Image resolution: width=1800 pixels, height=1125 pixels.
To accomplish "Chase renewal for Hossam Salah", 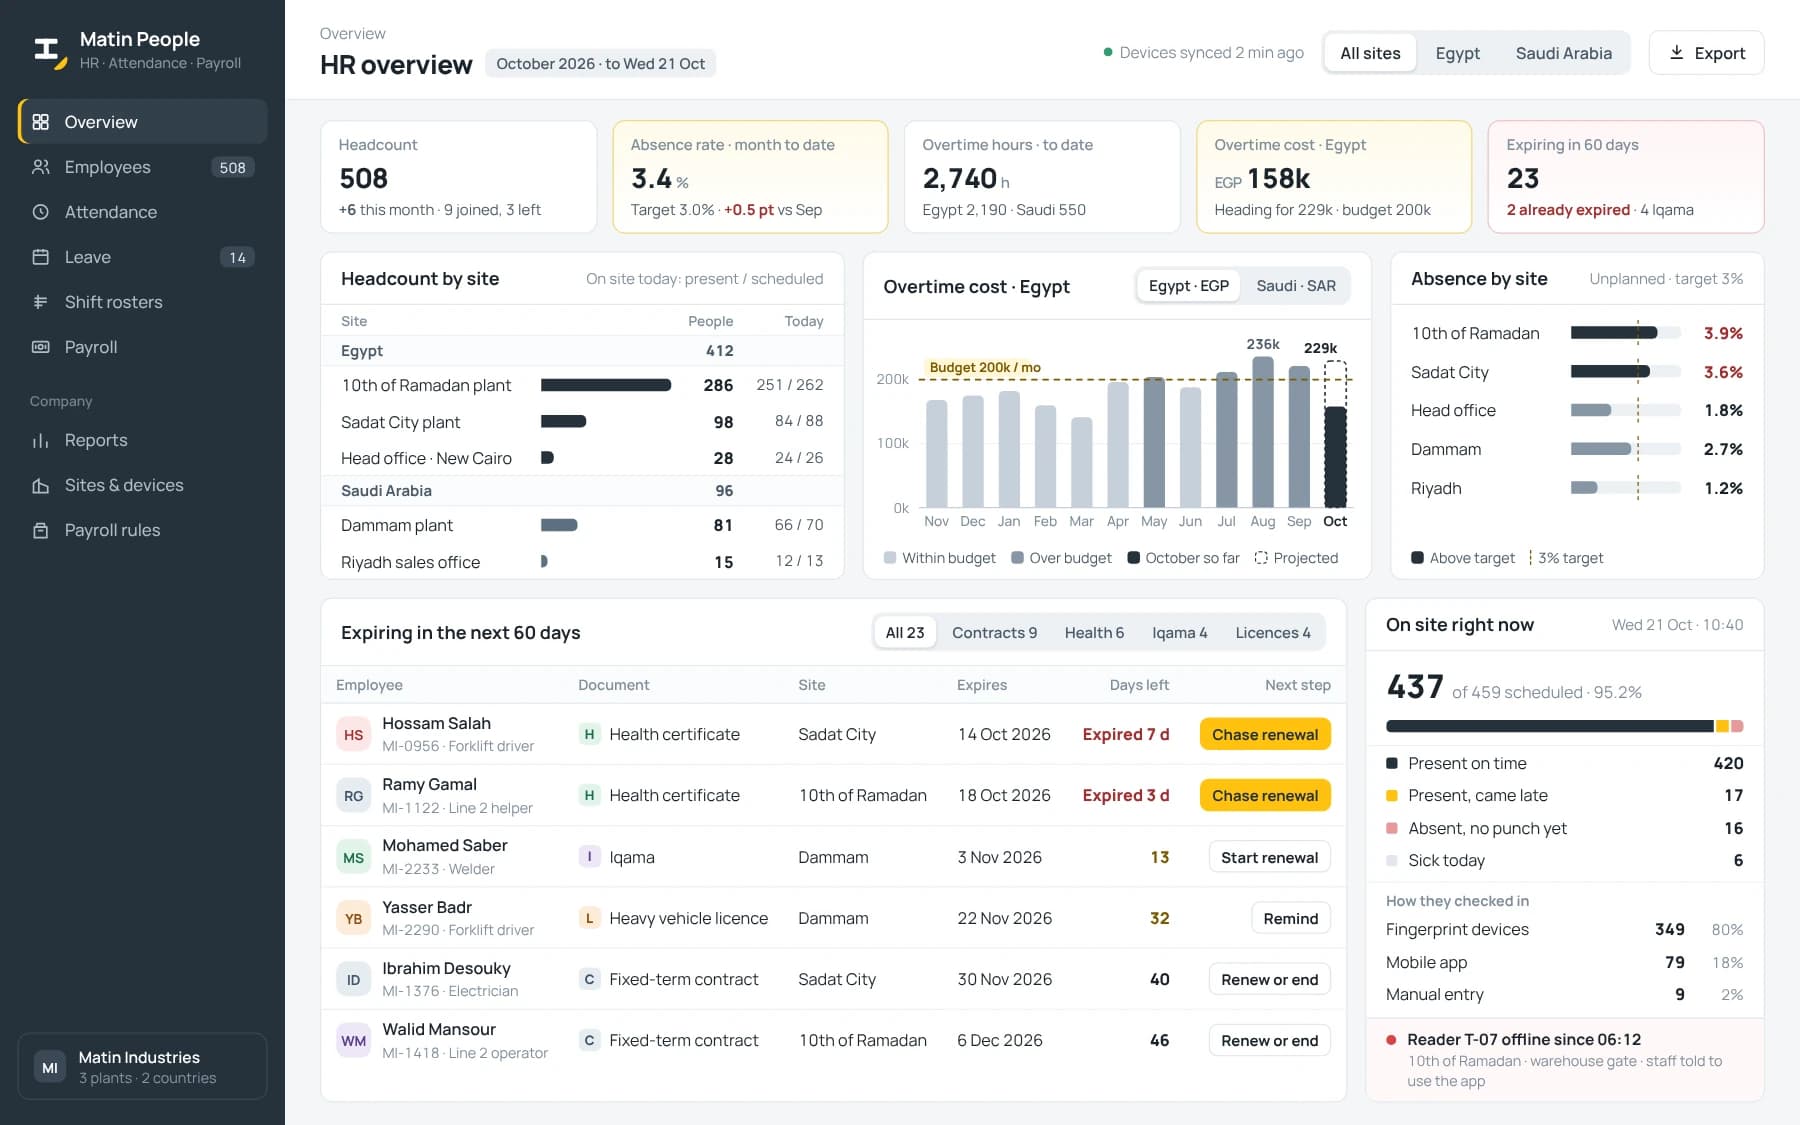I will [1265, 735].
